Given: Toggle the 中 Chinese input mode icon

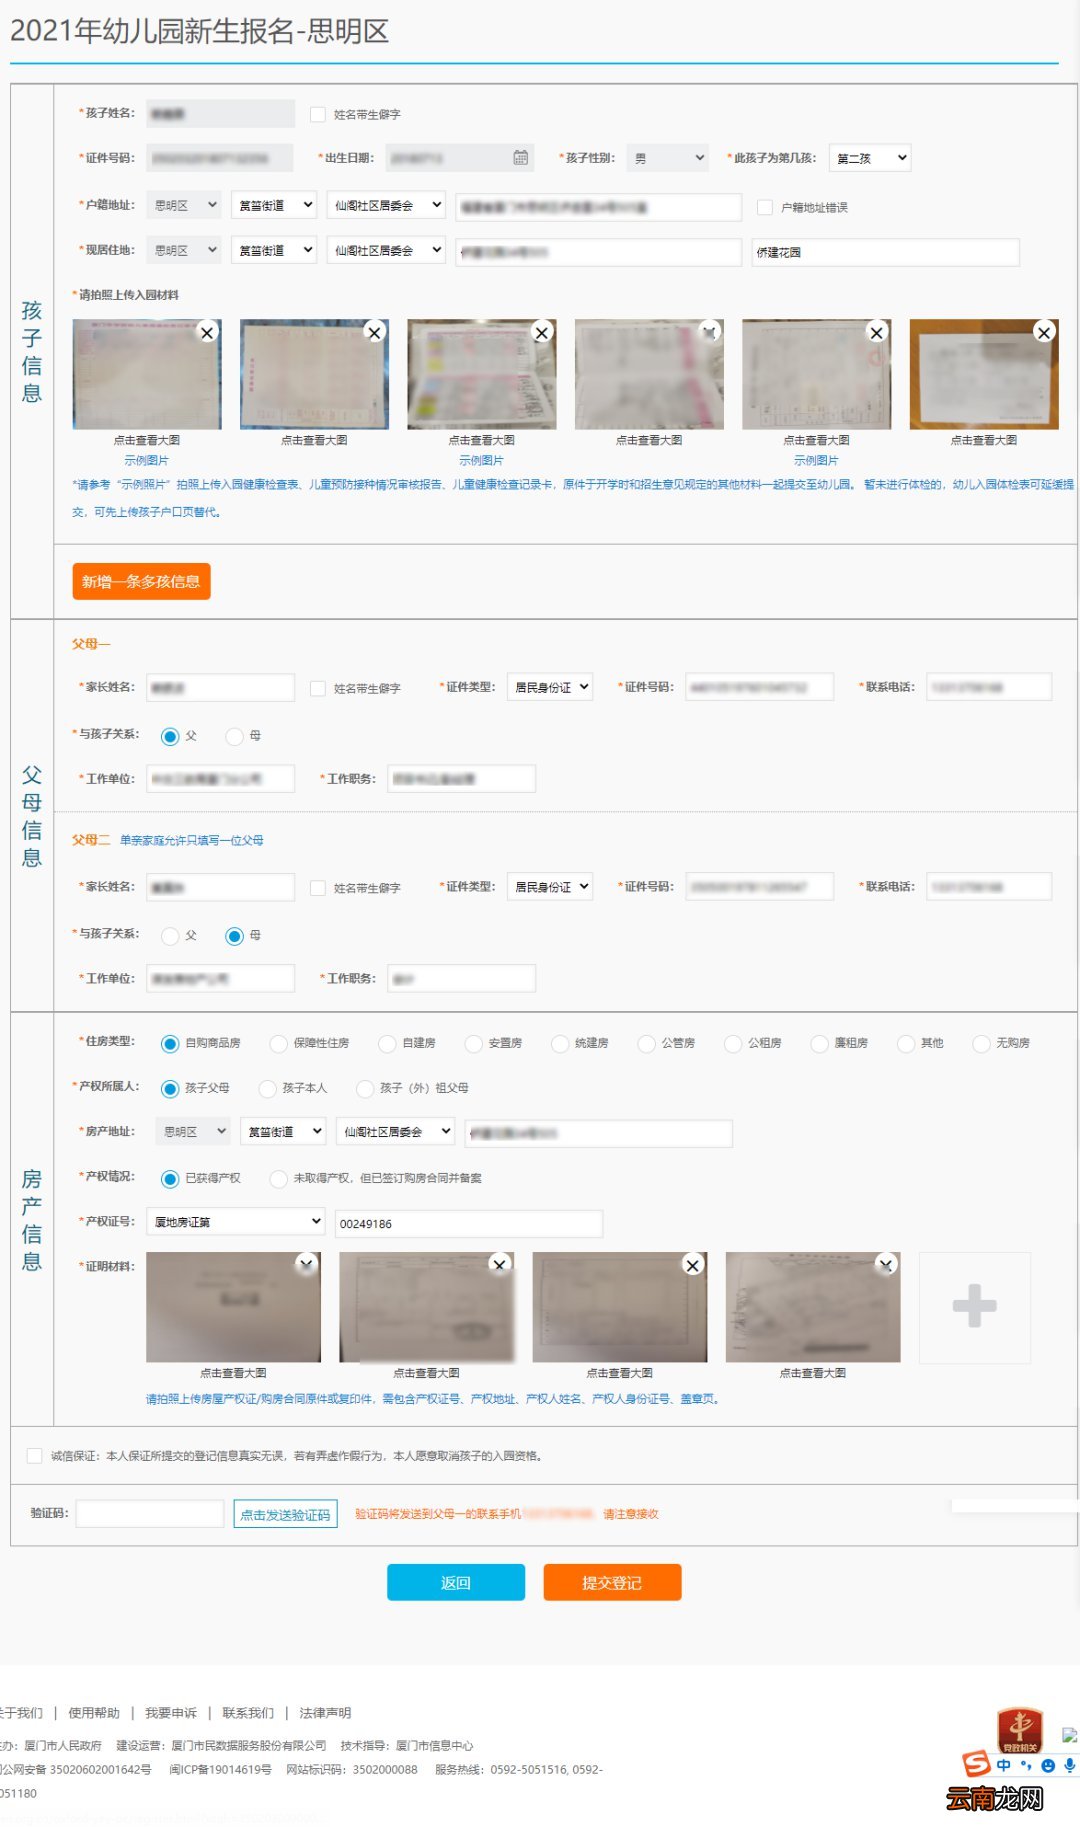Looking at the screenshot, I should (1004, 1766).
